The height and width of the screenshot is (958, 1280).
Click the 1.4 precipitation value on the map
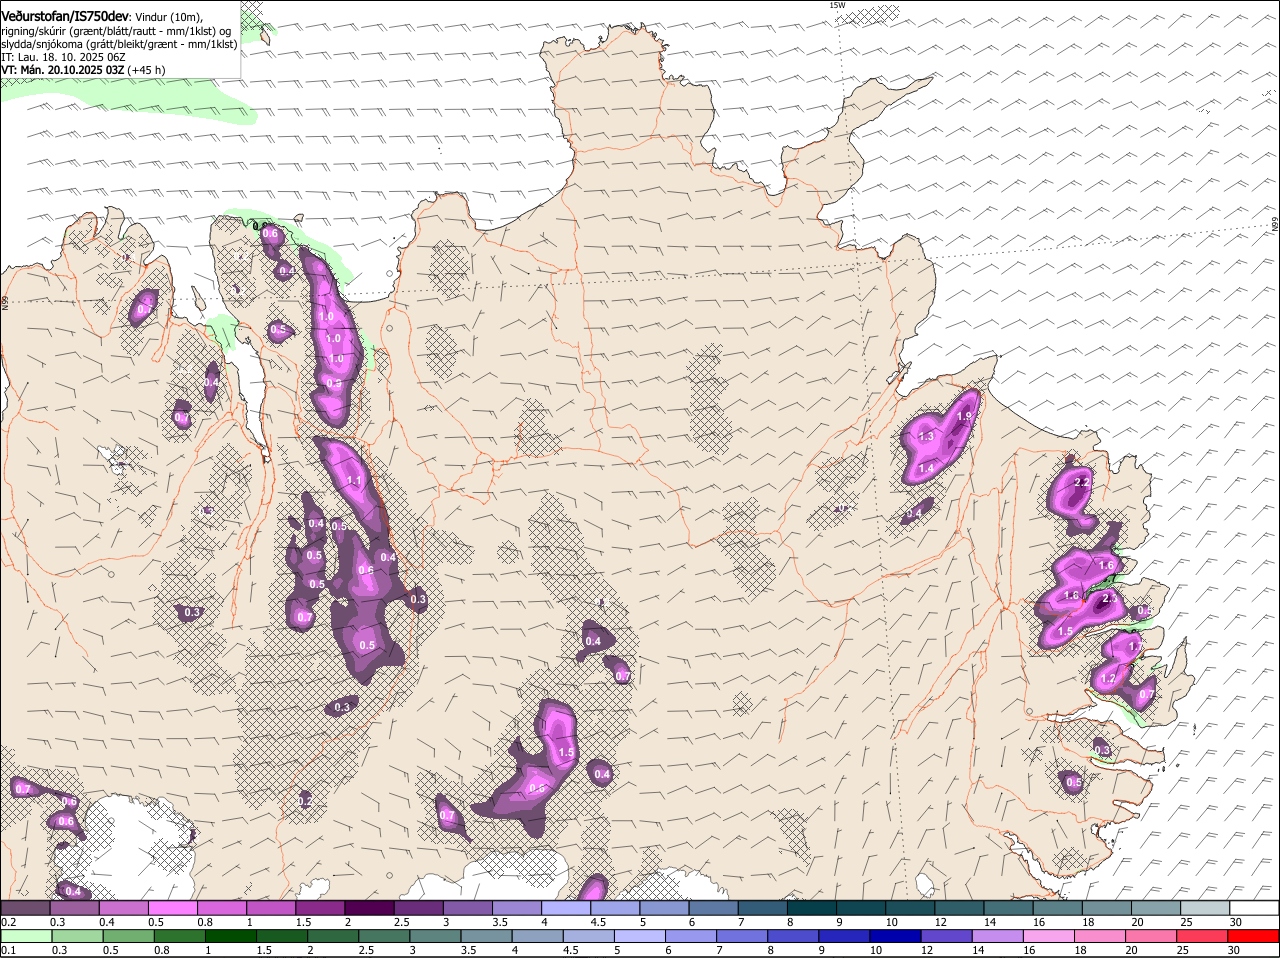click(926, 468)
